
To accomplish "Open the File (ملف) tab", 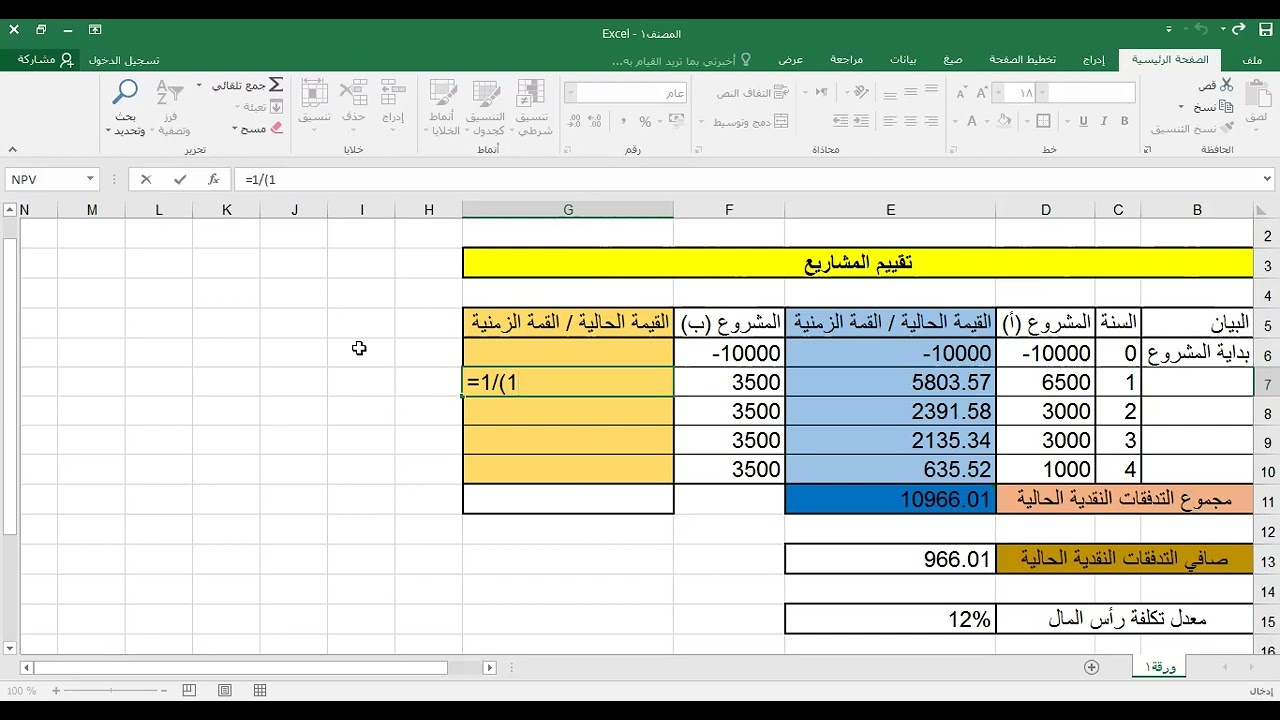I will (1252, 60).
